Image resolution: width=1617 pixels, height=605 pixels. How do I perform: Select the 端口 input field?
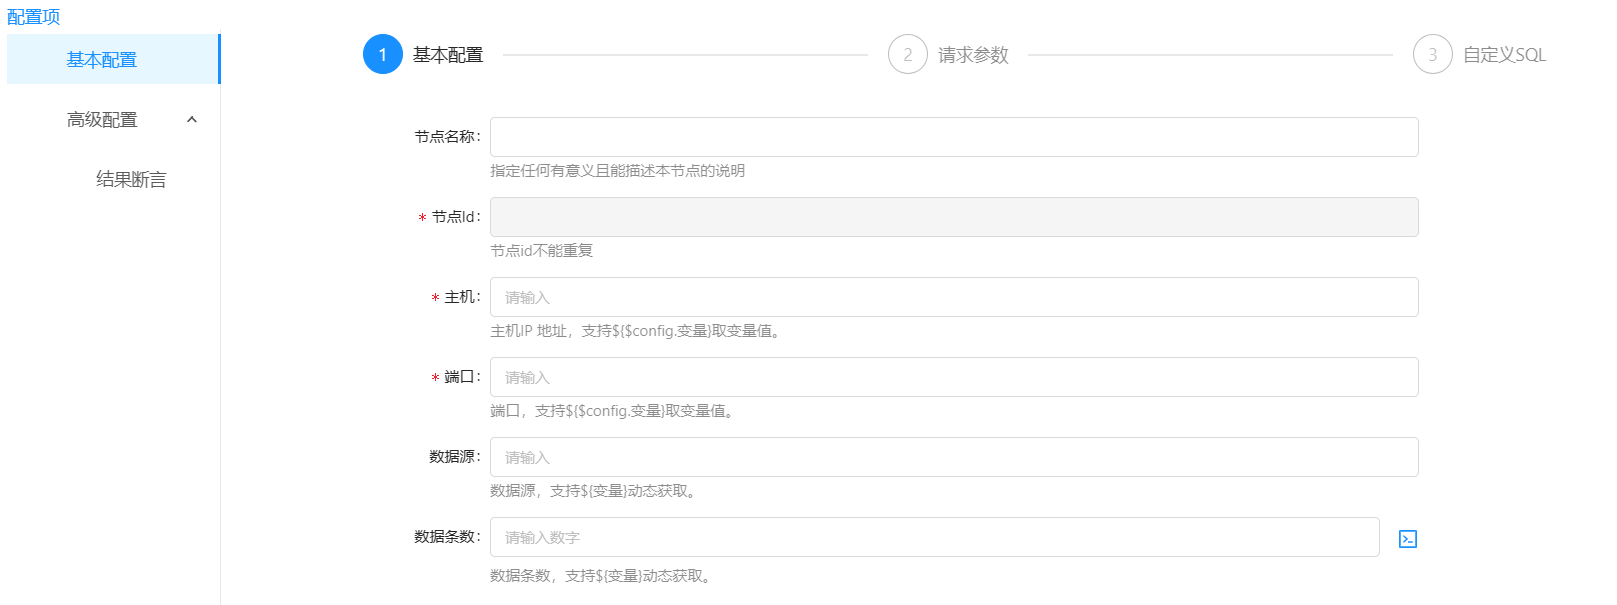(x=953, y=377)
